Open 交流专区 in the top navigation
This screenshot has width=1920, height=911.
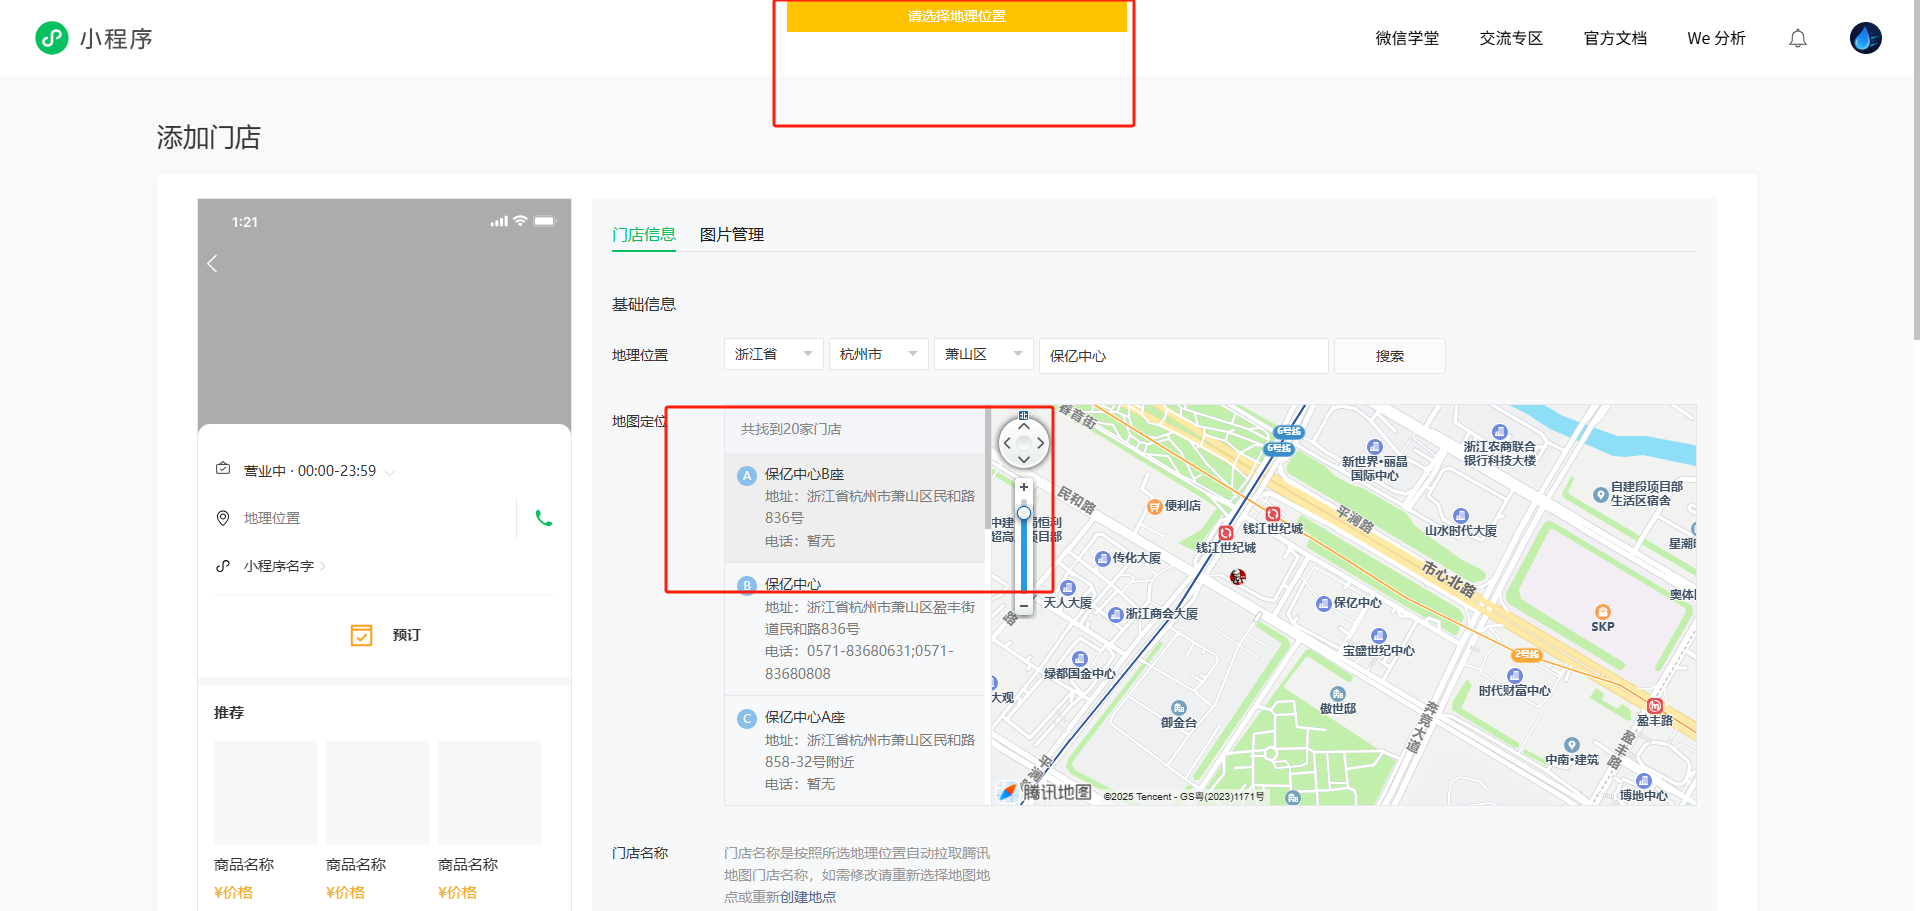tap(1511, 38)
